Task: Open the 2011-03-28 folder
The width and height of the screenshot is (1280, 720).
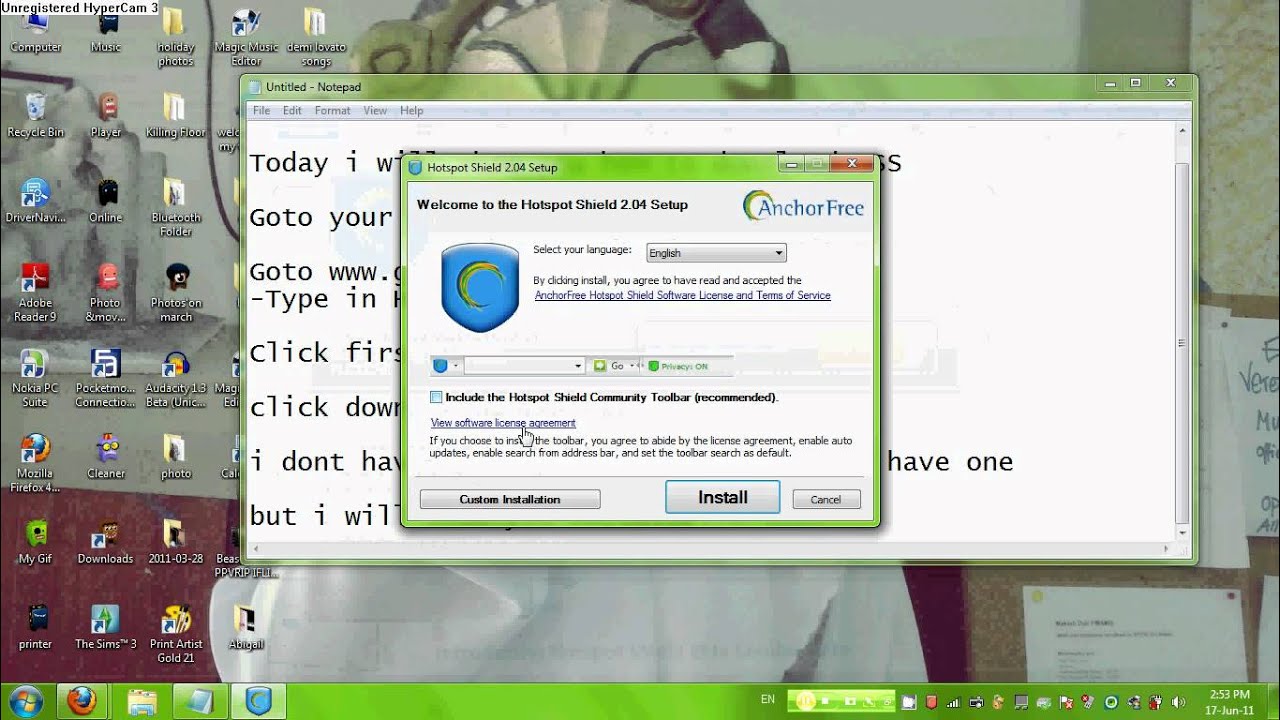Action: (175, 542)
